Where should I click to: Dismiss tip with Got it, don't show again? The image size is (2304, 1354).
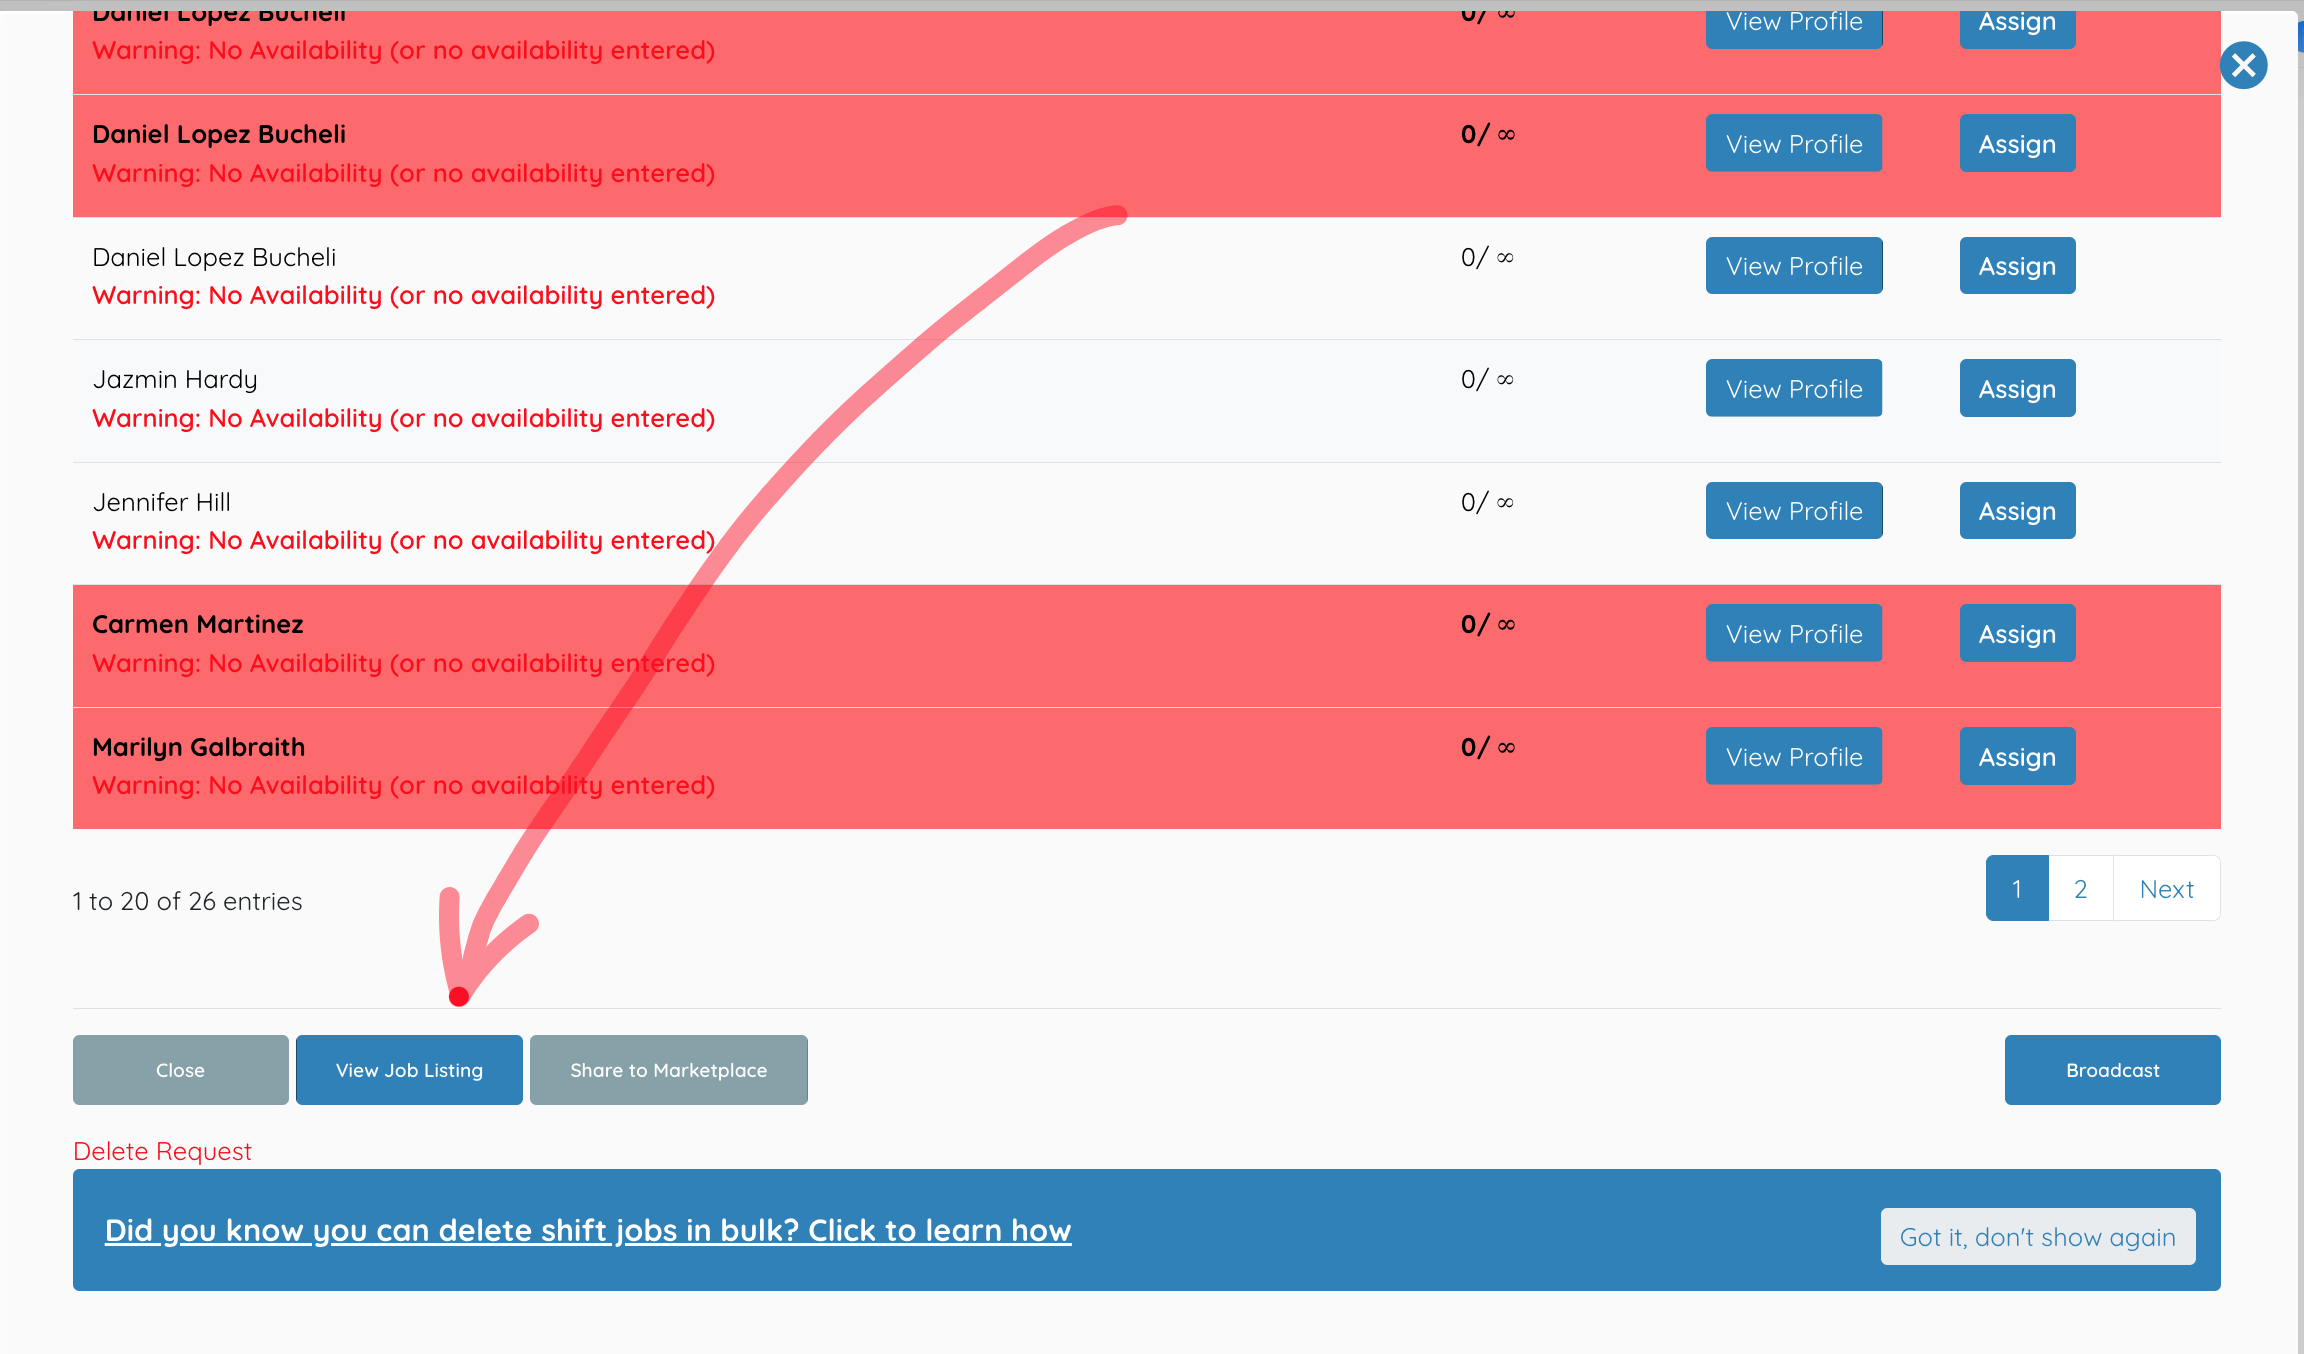(2038, 1237)
